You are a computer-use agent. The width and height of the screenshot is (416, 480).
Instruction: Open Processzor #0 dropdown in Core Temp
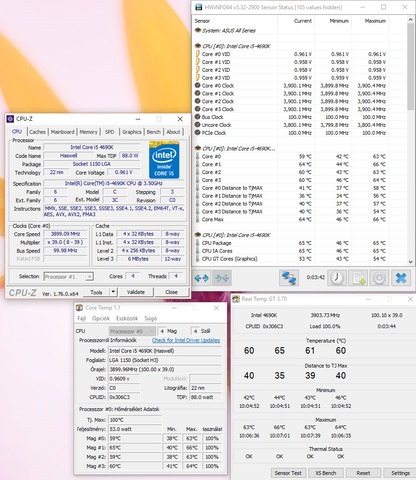coord(132,331)
